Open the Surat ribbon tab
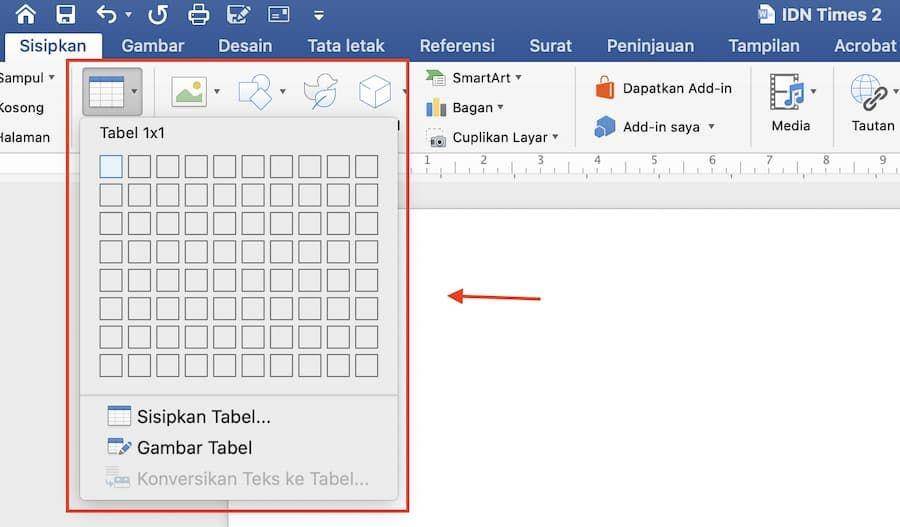This screenshot has height=527, width=900. pyautogui.click(x=550, y=45)
